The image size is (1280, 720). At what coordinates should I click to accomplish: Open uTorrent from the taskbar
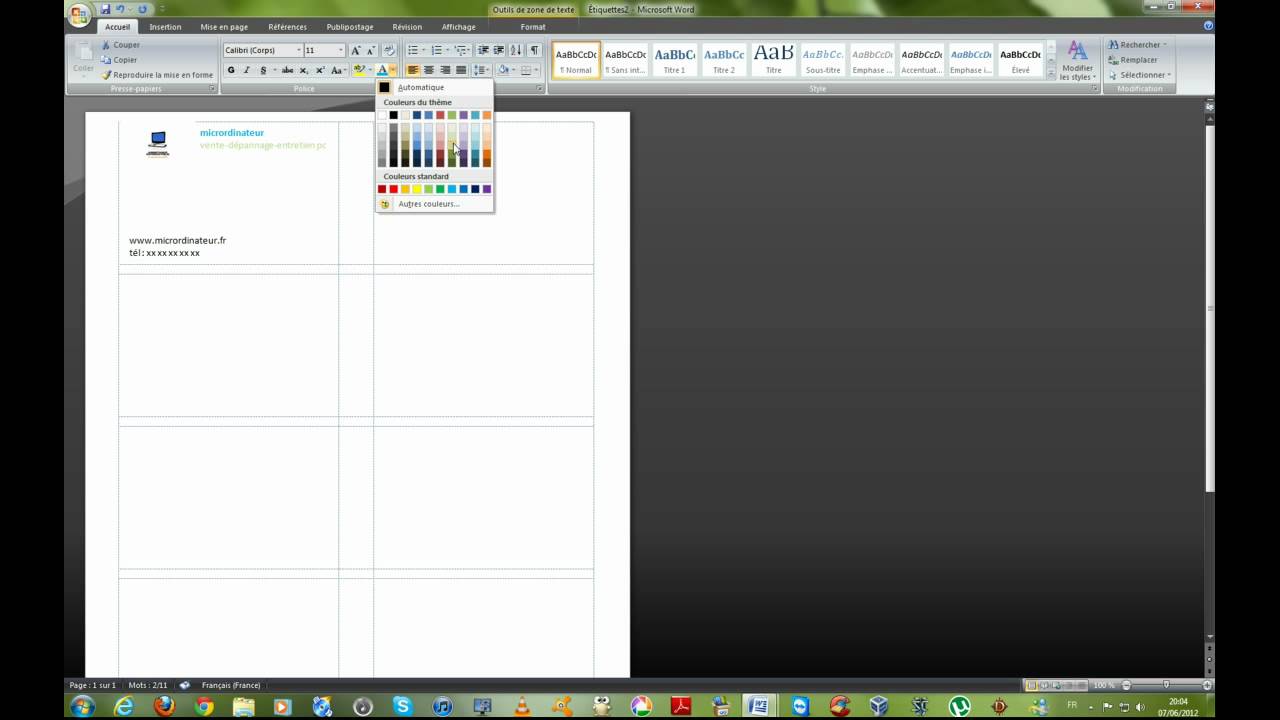959,706
